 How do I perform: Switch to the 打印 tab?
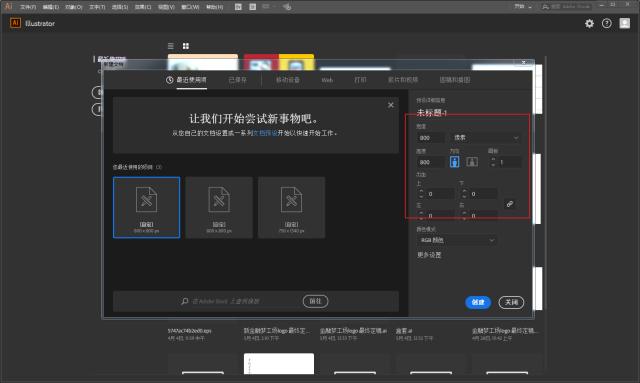(x=360, y=80)
